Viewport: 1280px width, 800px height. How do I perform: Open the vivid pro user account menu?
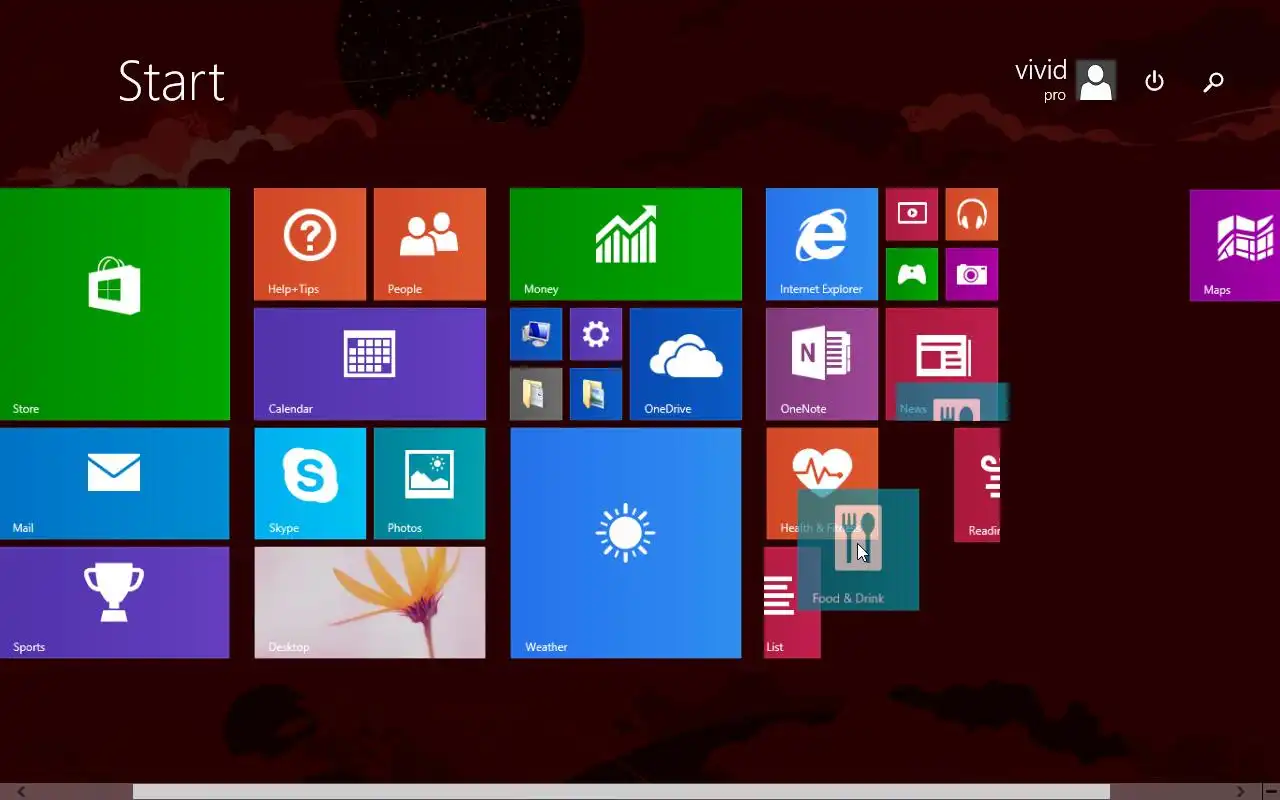(x=1065, y=81)
